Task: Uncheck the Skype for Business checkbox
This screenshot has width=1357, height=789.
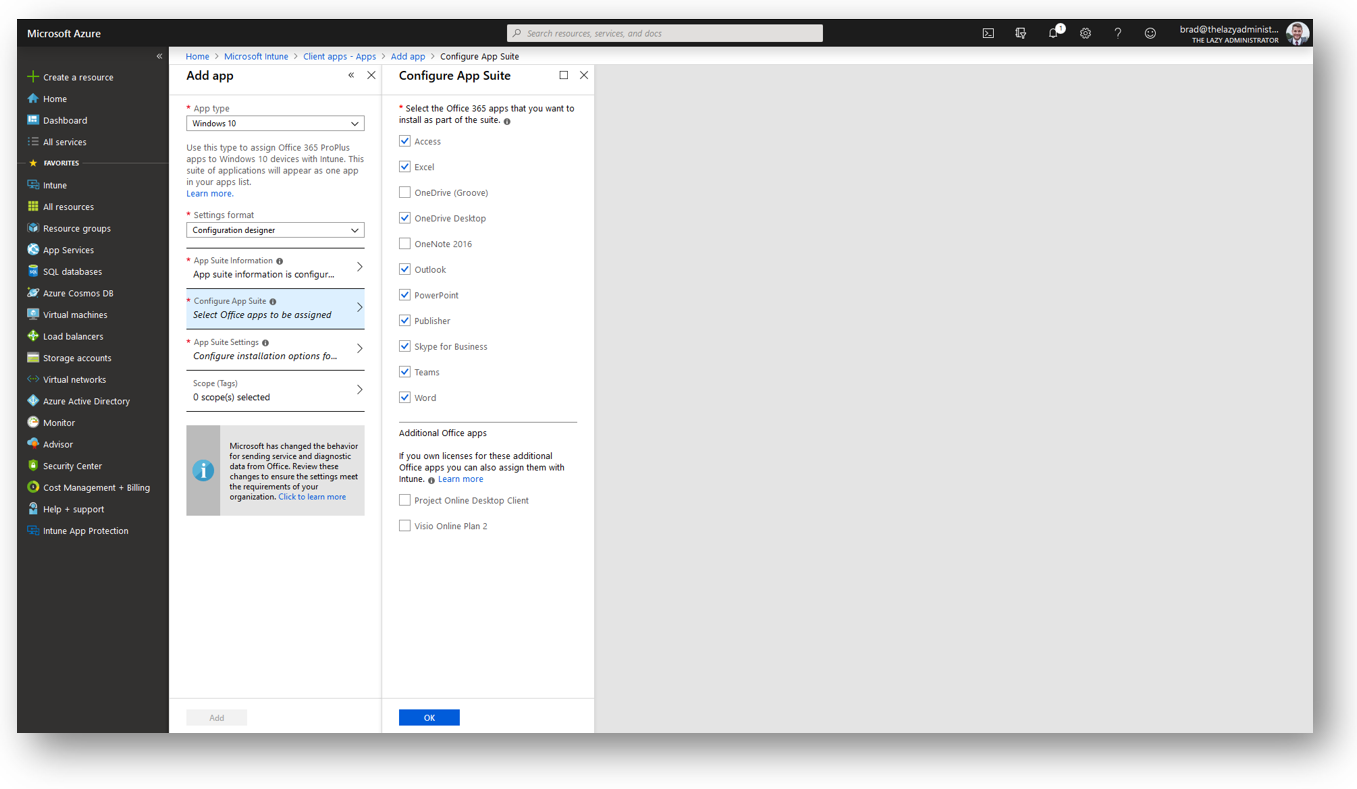Action: click(405, 346)
